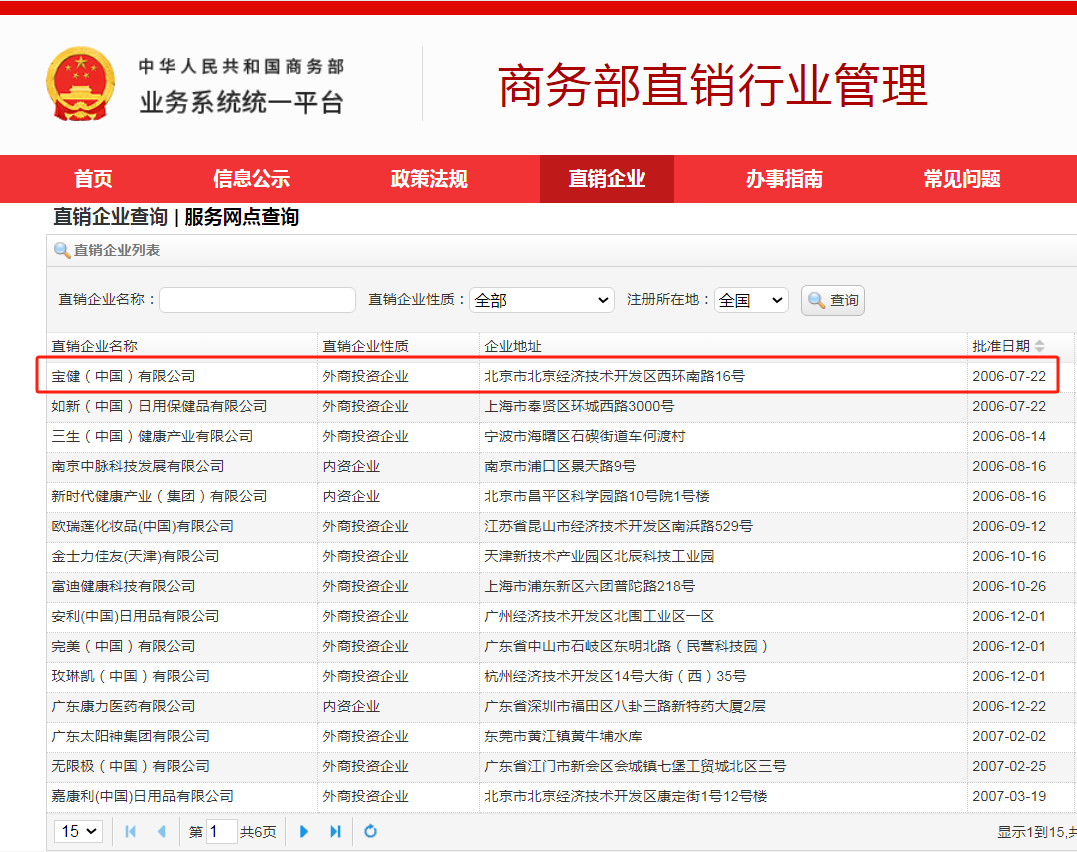Image resolution: width=1077 pixels, height=852 pixels.
Task: Click the next page arrow icon
Action: [x=303, y=831]
